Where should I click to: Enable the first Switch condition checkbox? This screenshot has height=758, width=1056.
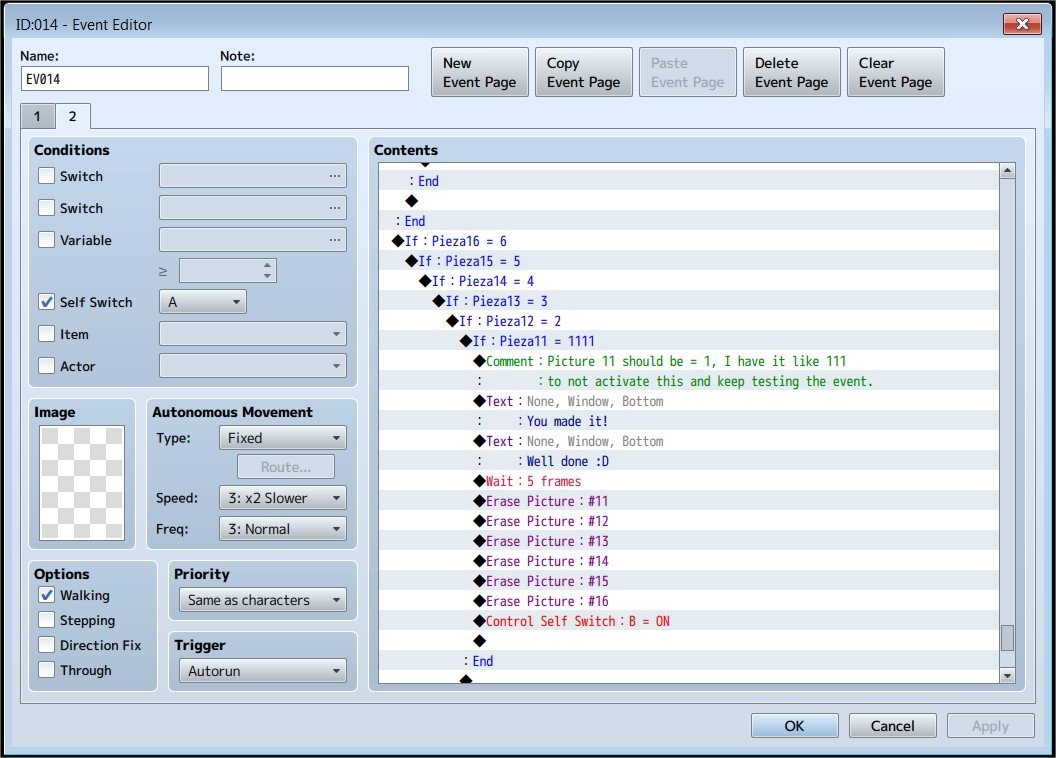[46, 176]
